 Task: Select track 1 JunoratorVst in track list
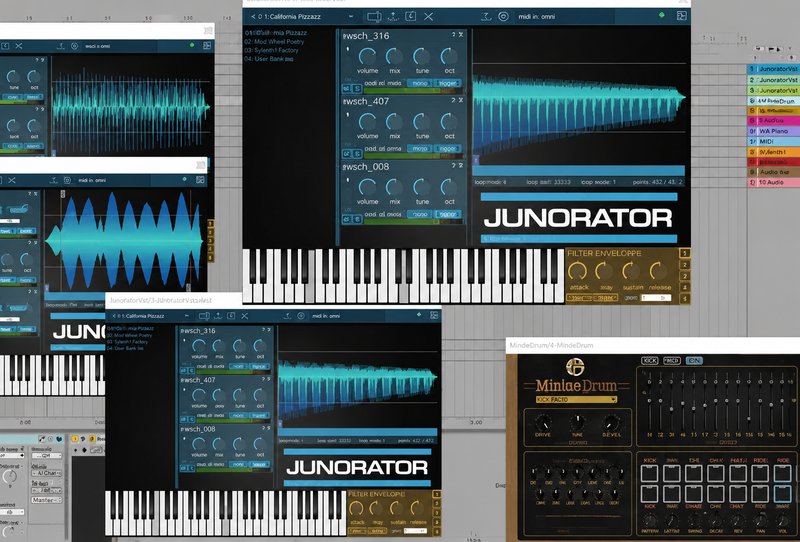[773, 69]
